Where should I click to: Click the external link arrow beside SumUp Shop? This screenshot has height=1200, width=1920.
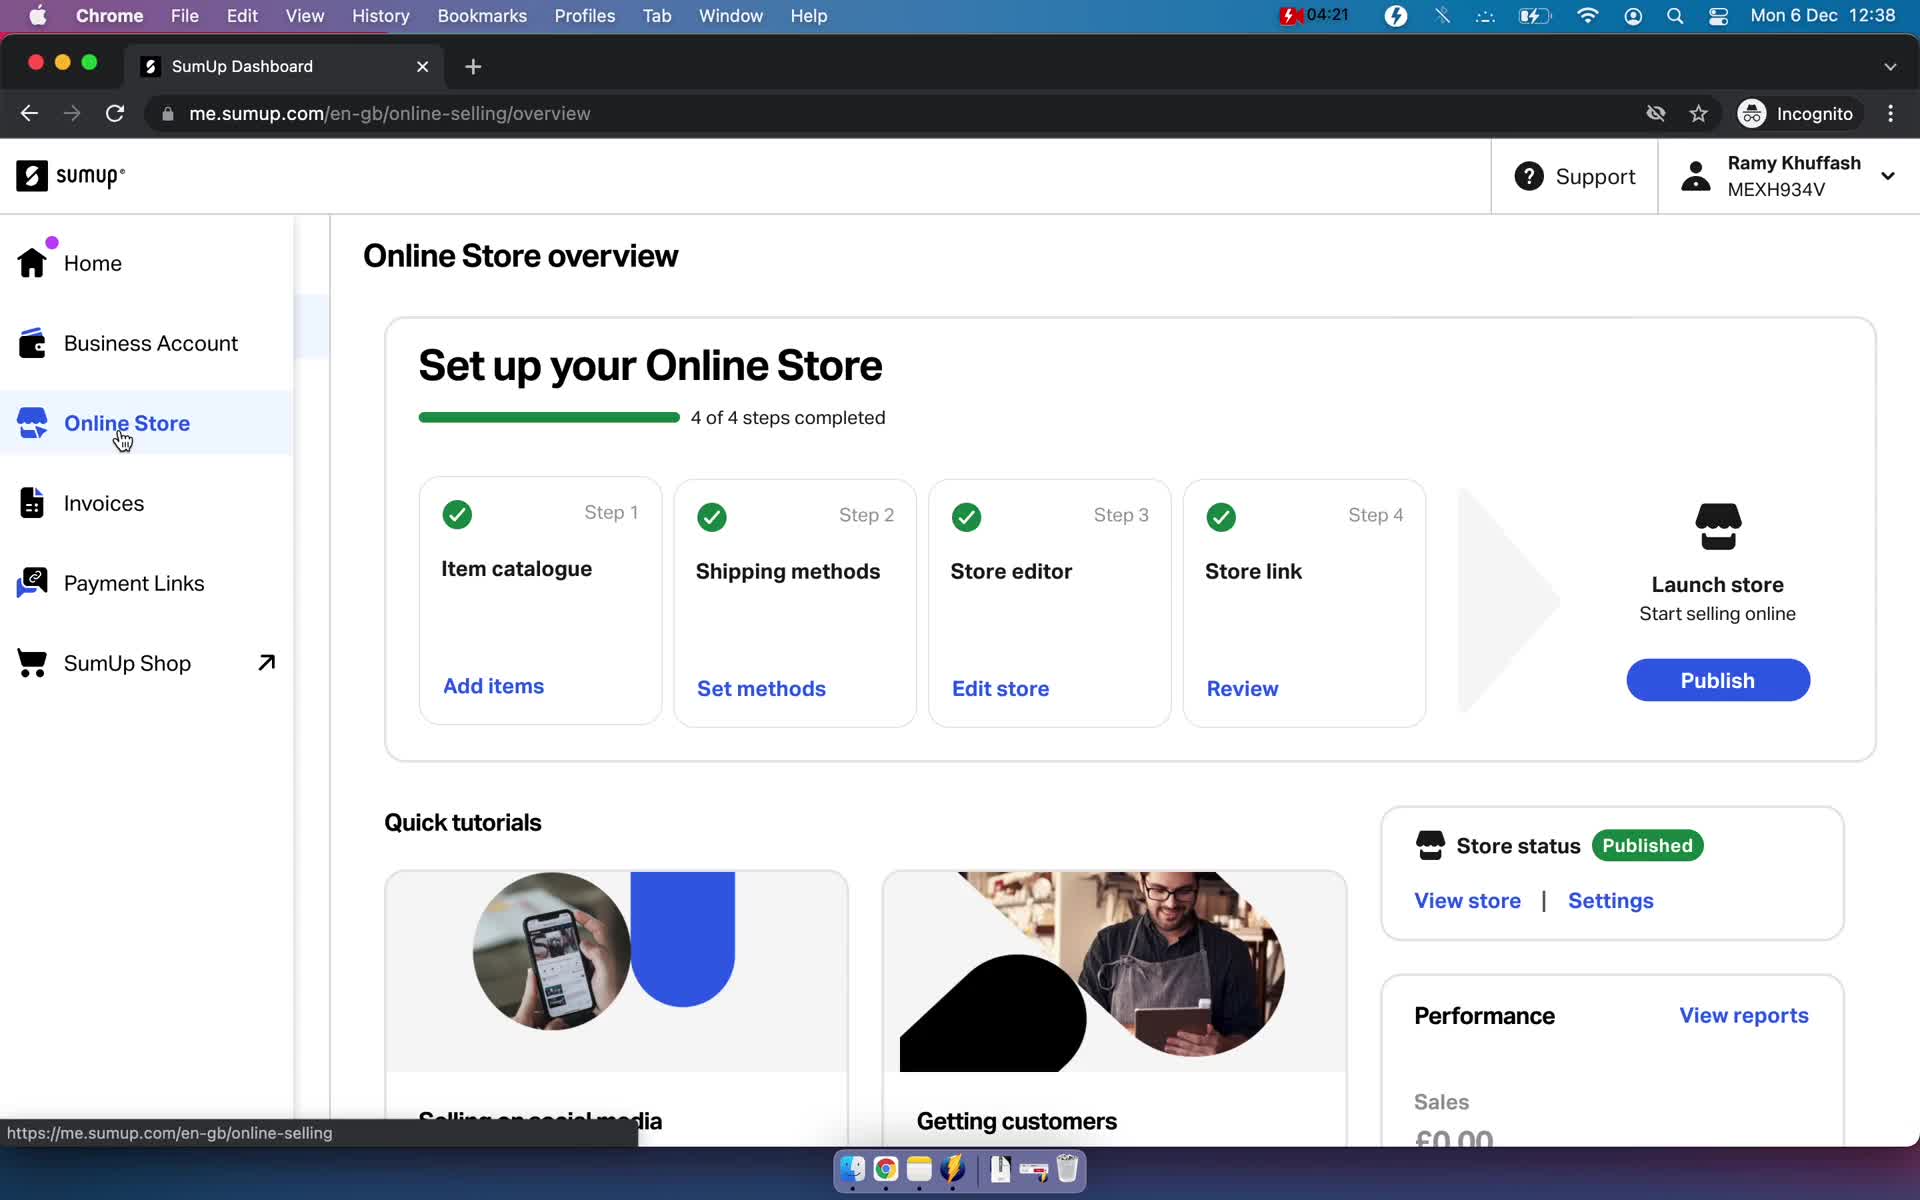[266, 662]
